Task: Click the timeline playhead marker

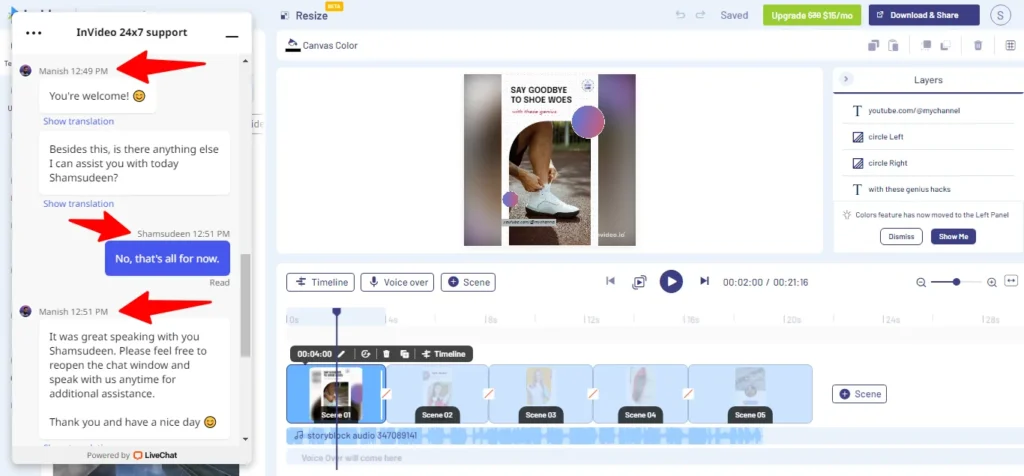Action: tap(336, 313)
